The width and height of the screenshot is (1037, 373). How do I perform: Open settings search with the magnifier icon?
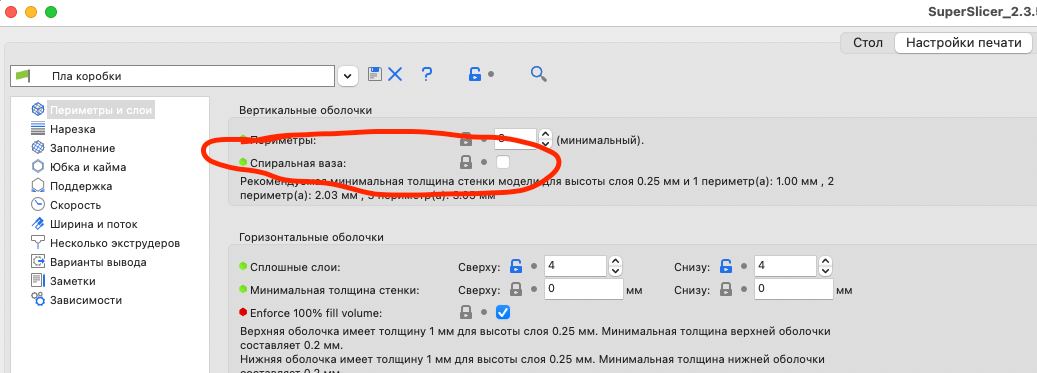(x=538, y=74)
